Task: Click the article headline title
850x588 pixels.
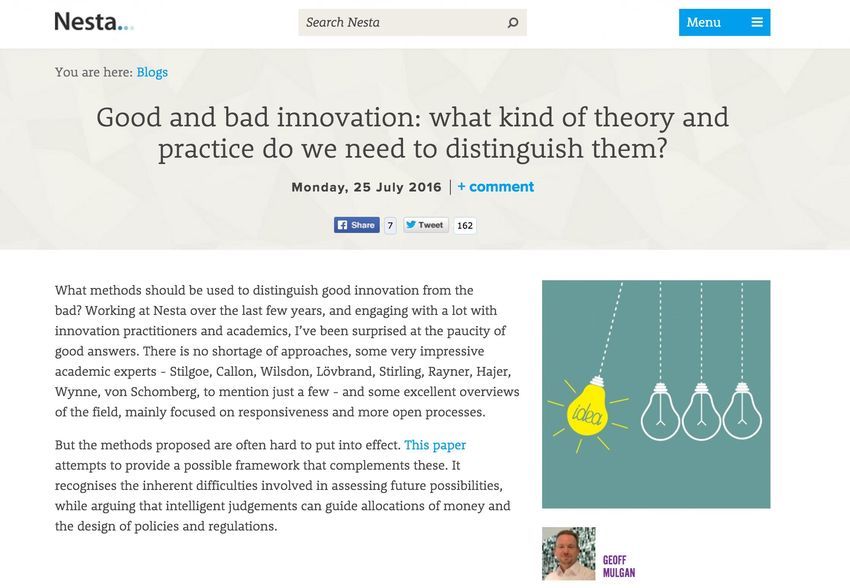Action: [413, 133]
